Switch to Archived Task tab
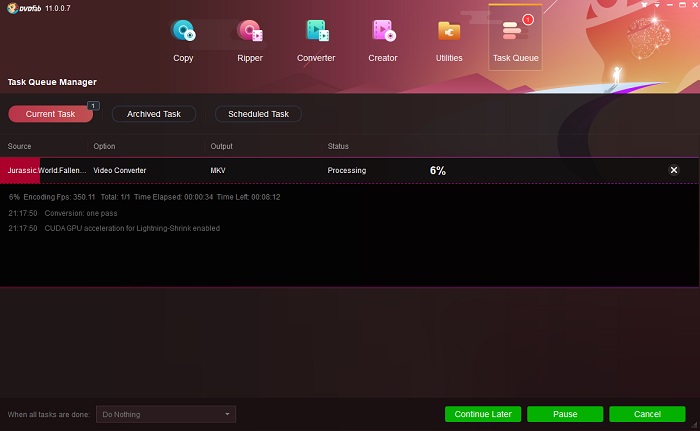Viewport: 700px width, 431px height. (x=154, y=114)
